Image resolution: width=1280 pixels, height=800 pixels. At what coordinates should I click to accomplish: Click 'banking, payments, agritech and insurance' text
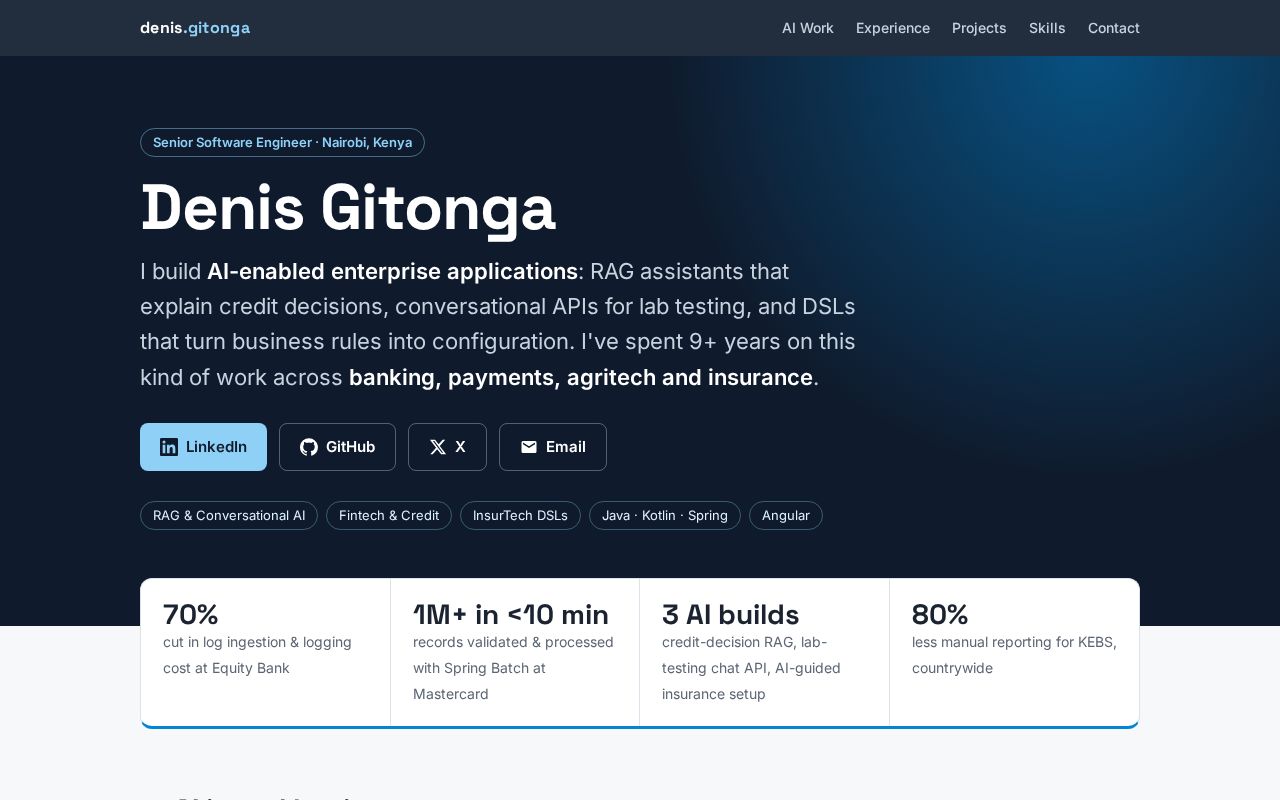click(x=581, y=377)
